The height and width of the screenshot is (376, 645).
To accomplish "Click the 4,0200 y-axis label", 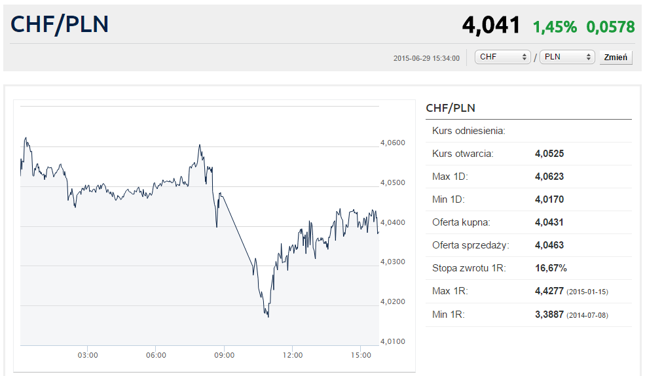I will tap(392, 302).
